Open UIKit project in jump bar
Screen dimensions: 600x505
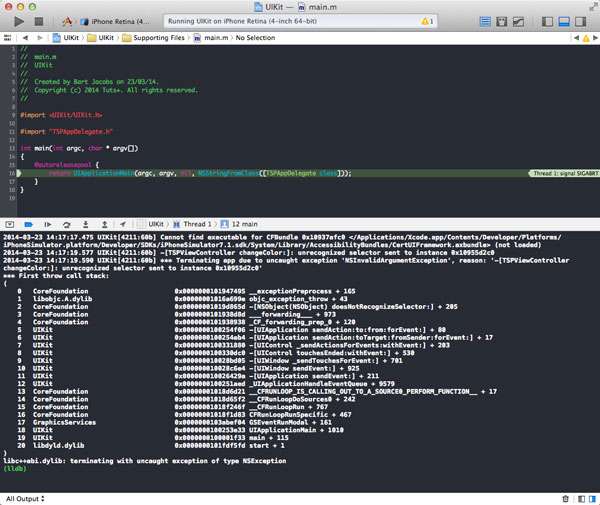pos(66,37)
